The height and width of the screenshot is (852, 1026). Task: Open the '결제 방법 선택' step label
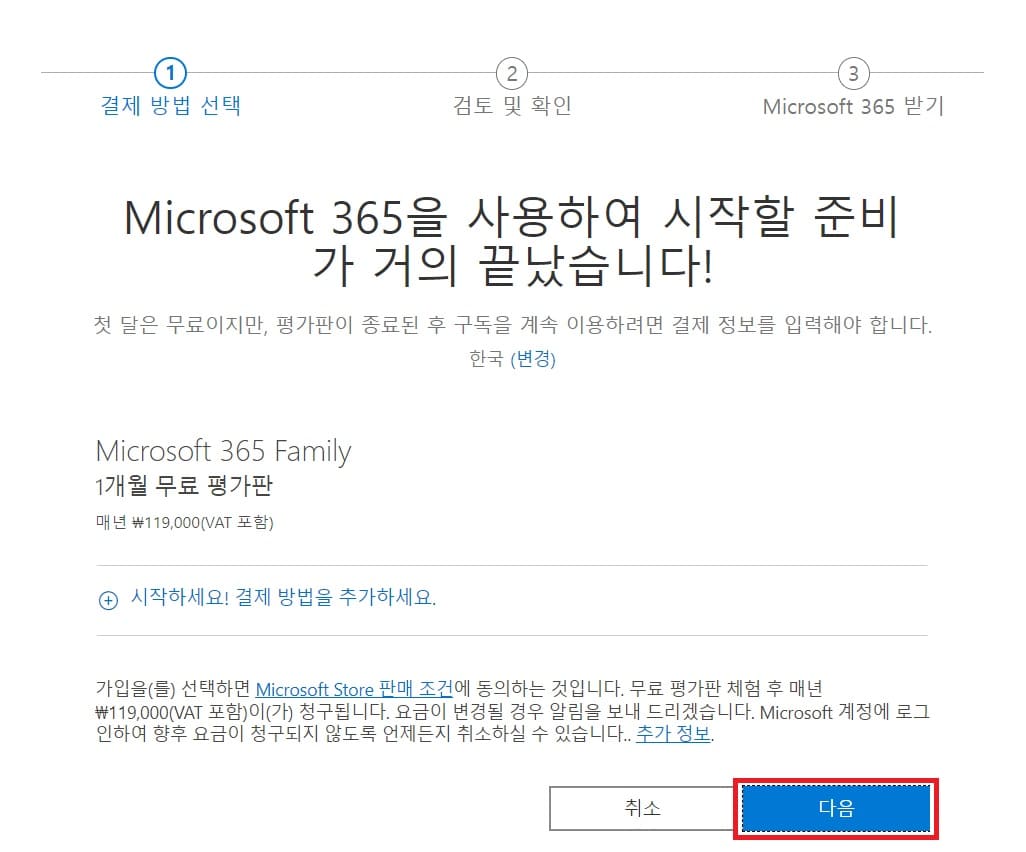170,105
